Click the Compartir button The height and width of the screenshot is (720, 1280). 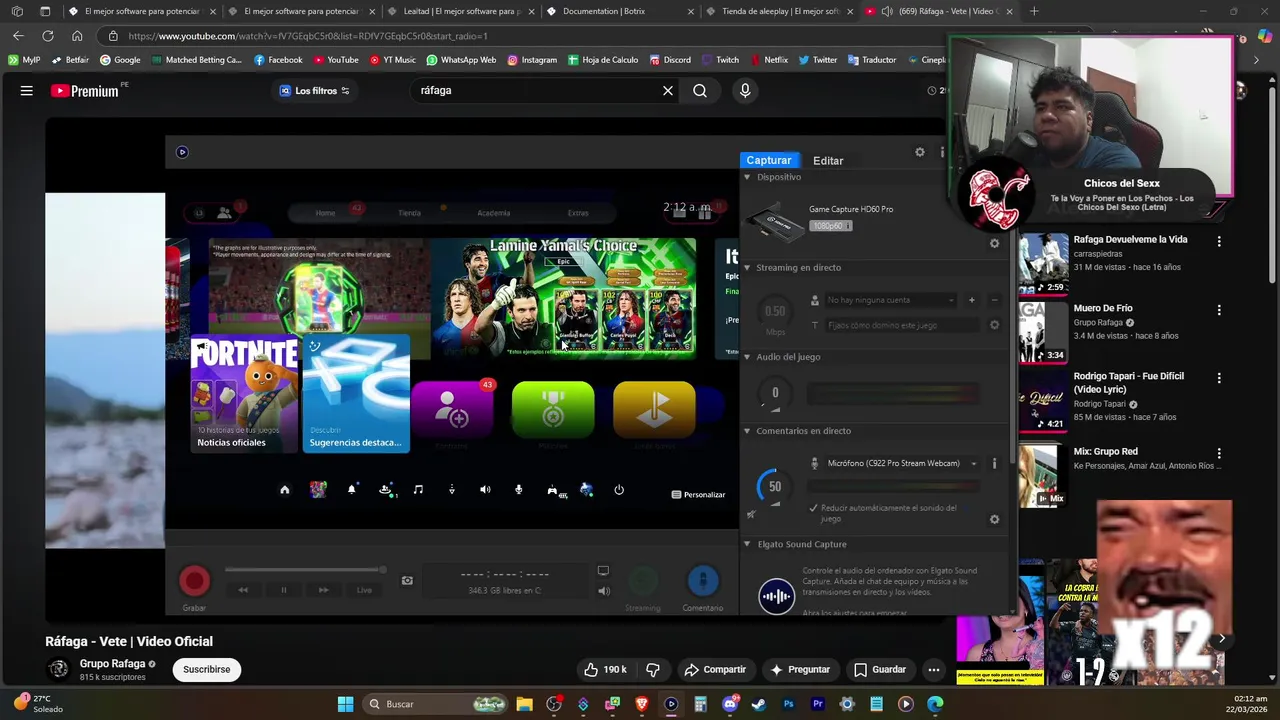pos(715,670)
